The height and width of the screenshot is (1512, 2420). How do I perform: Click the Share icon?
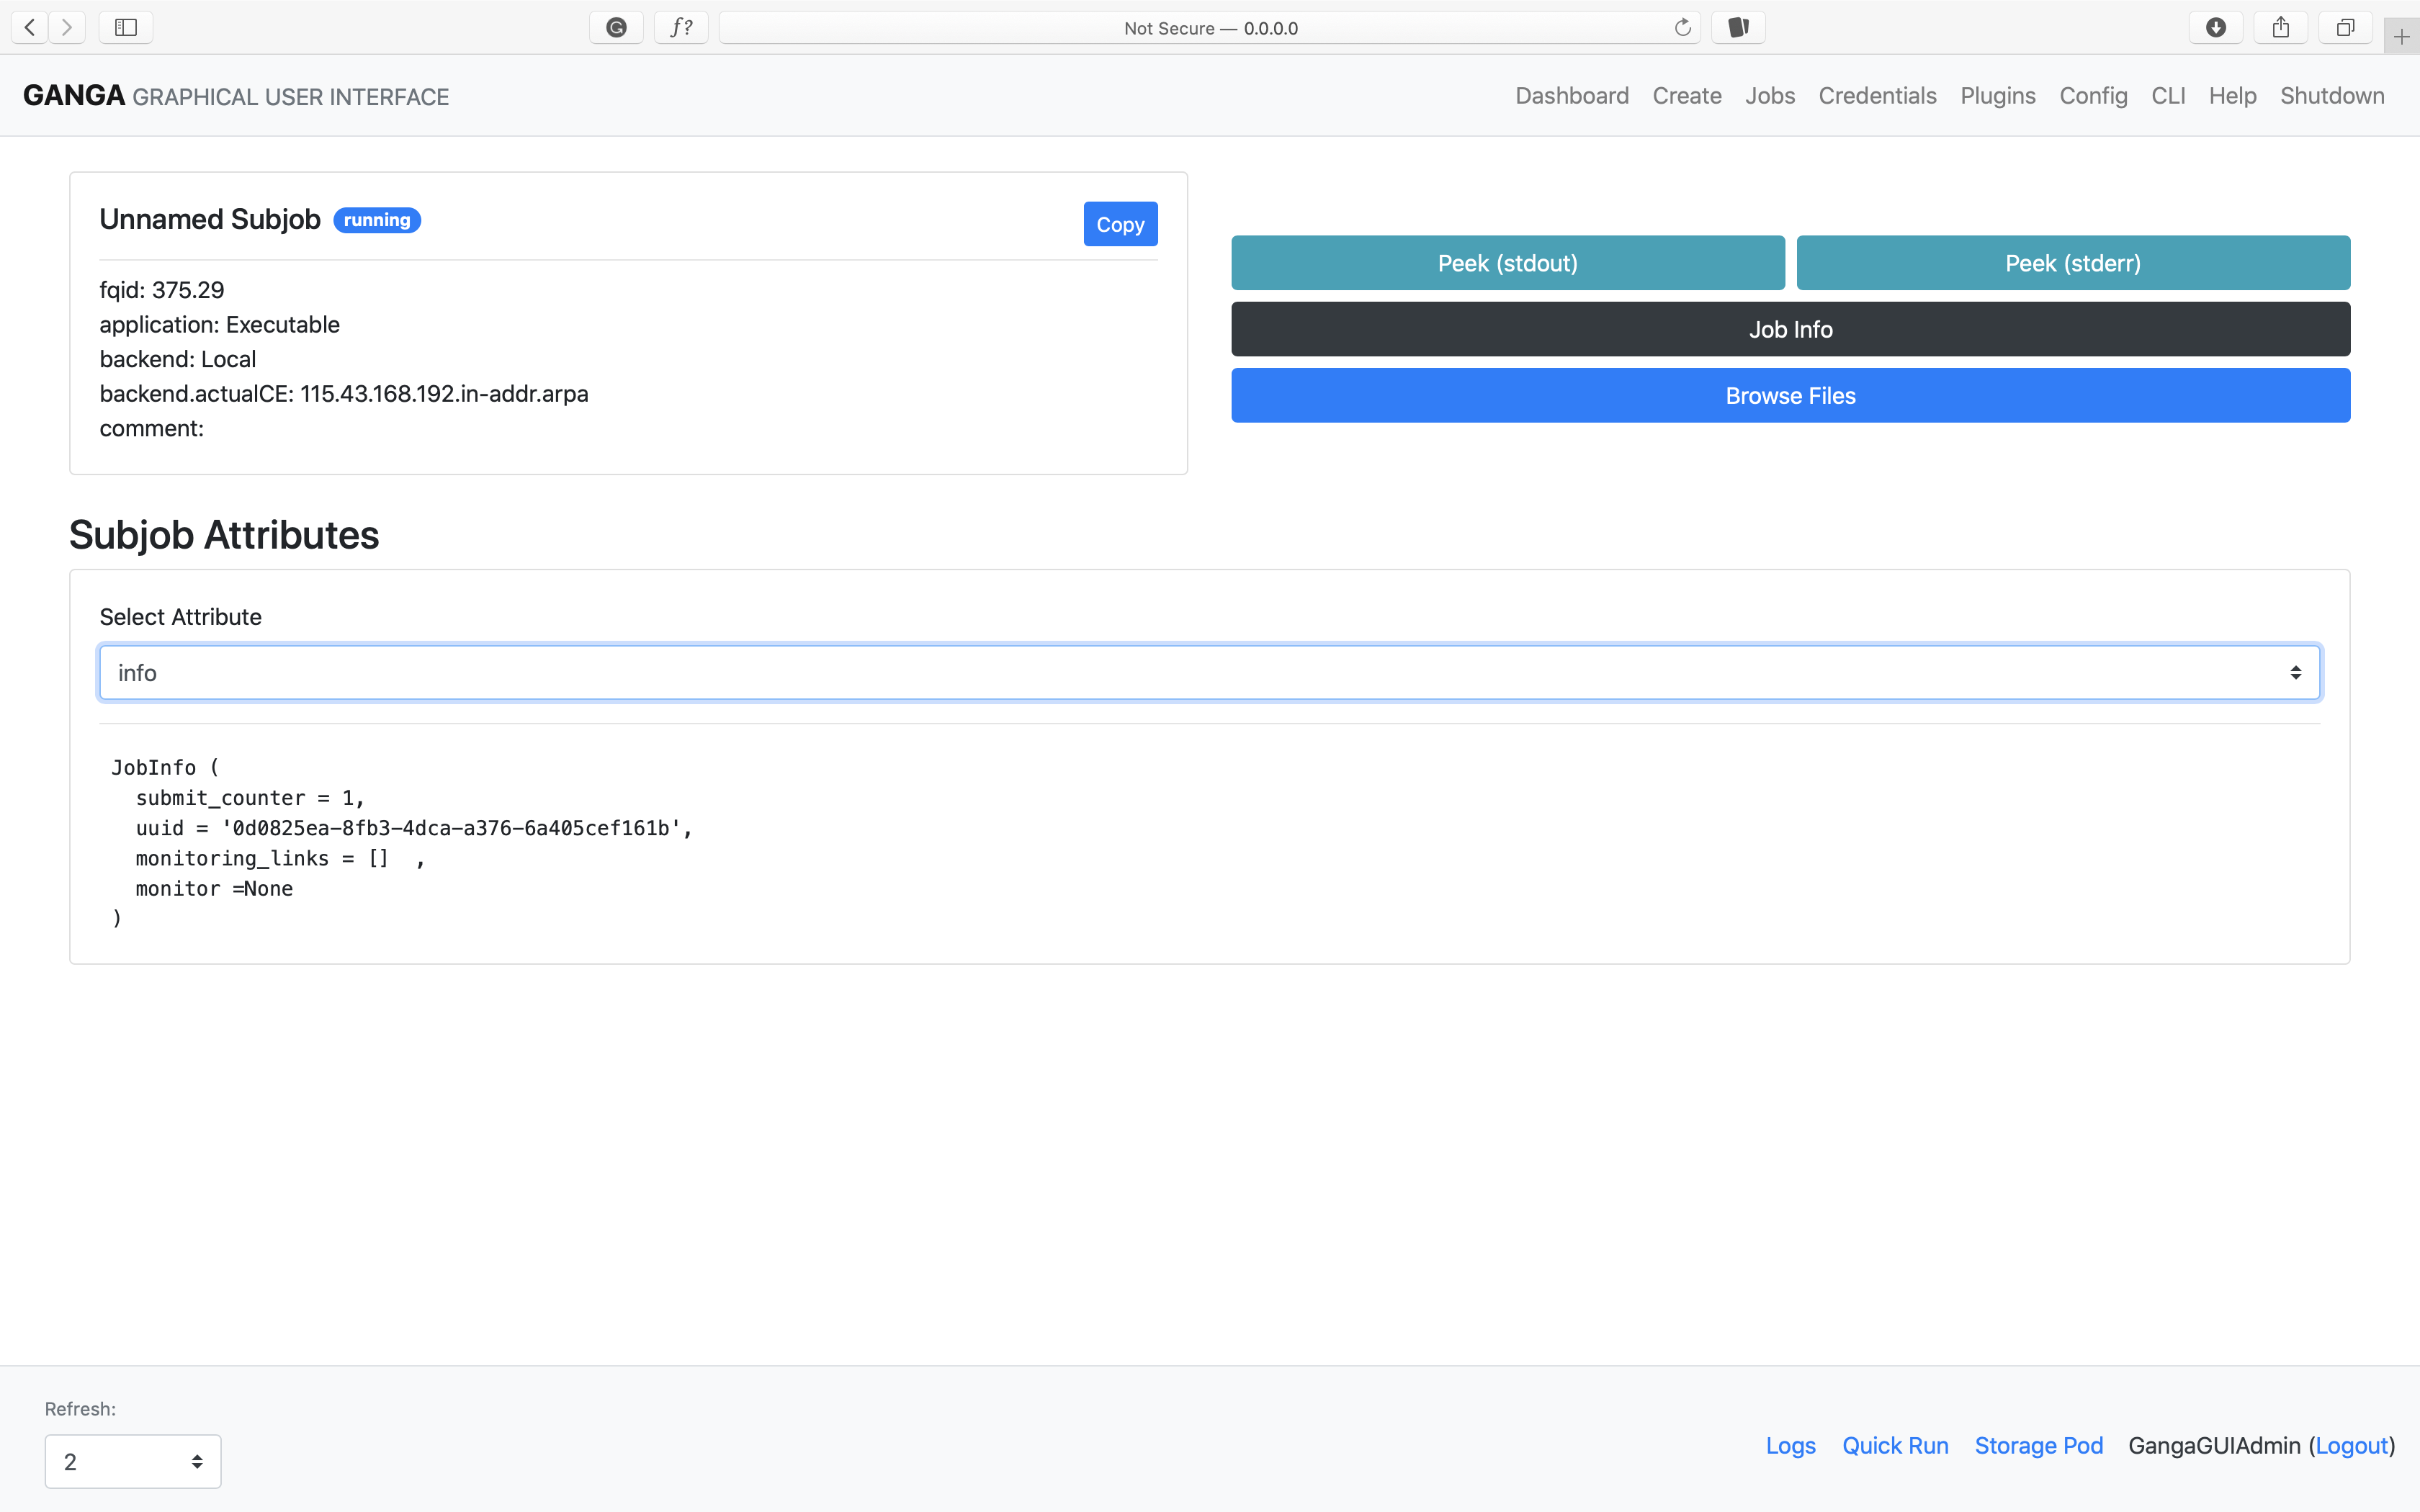pos(2280,27)
